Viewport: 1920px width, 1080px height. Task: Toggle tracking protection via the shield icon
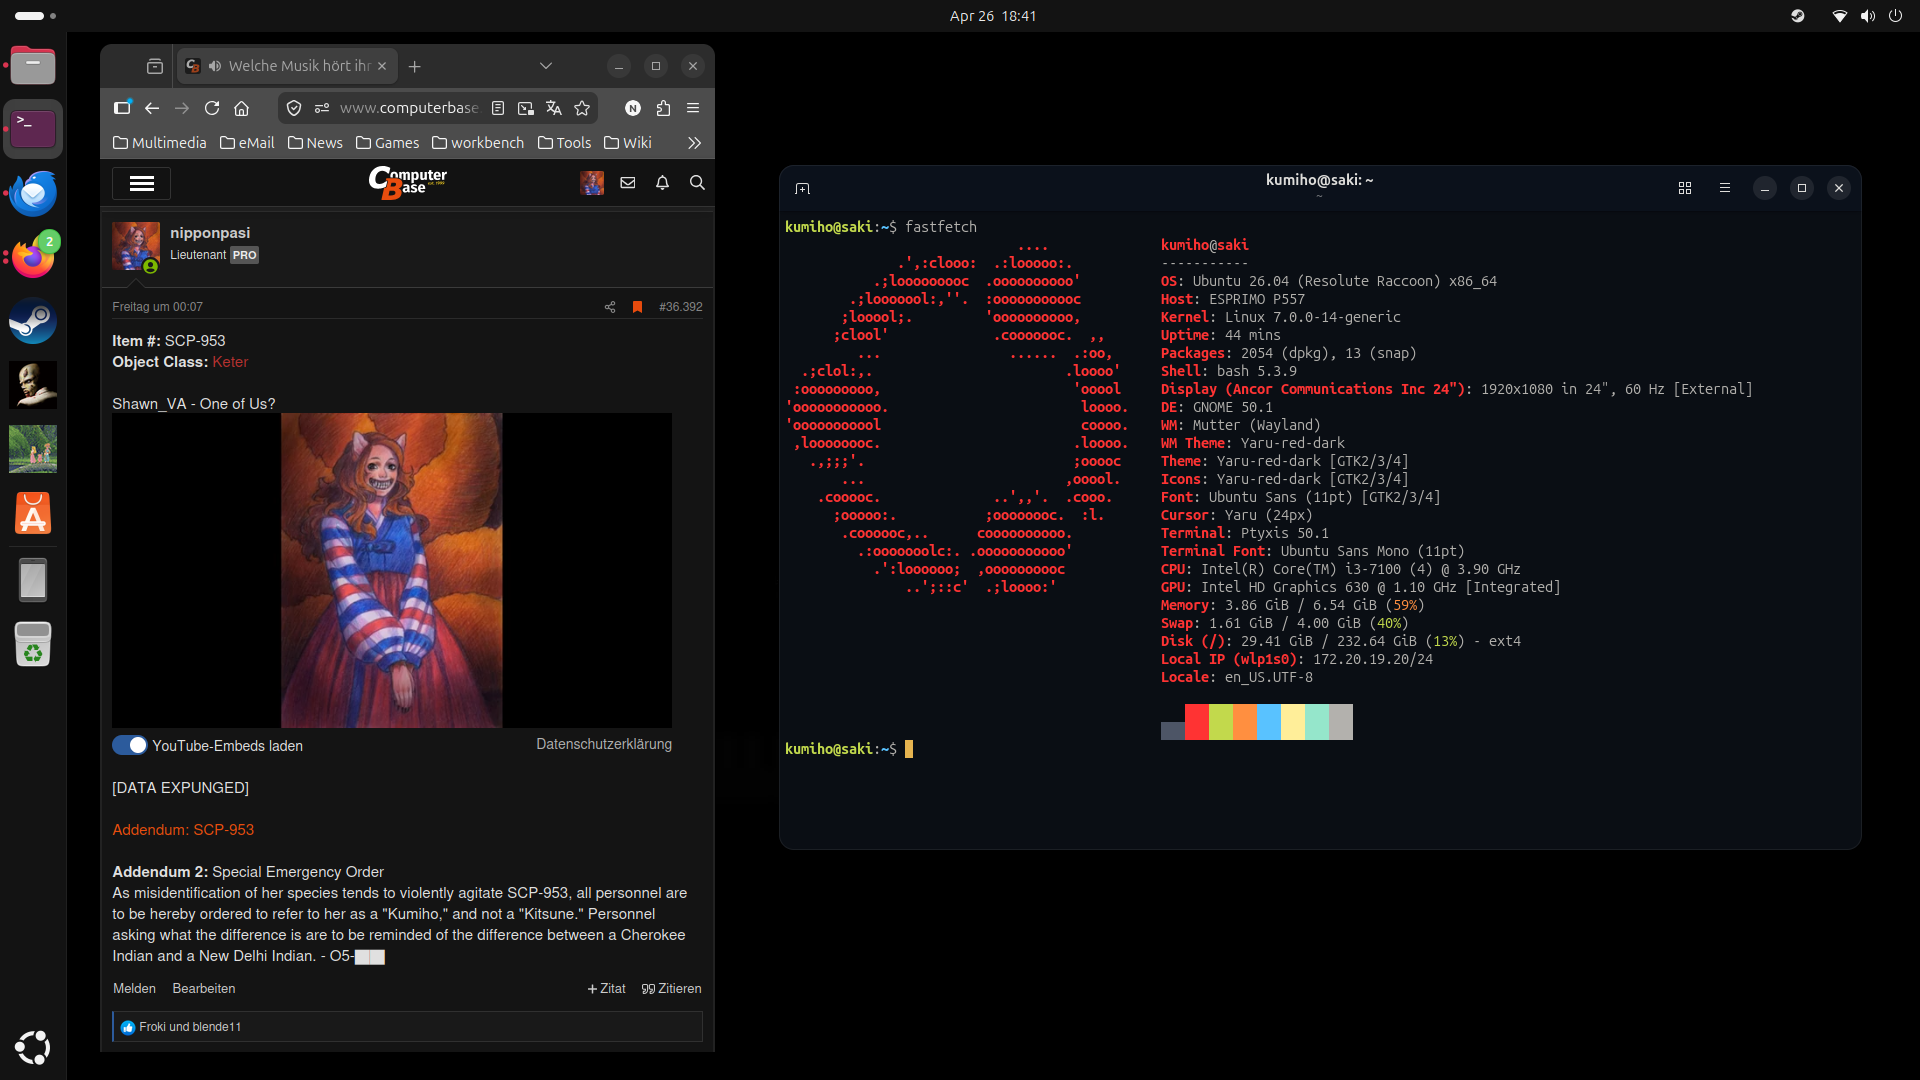(293, 108)
